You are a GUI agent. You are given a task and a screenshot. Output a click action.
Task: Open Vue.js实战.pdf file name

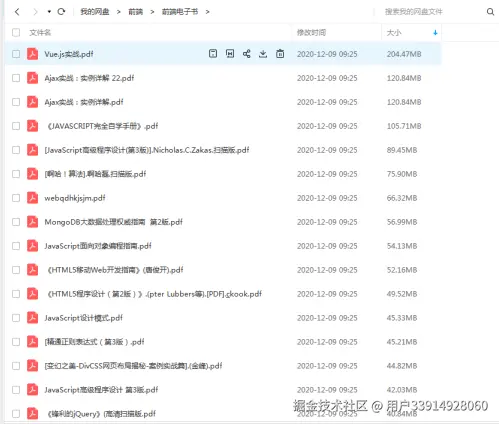[x=69, y=54]
